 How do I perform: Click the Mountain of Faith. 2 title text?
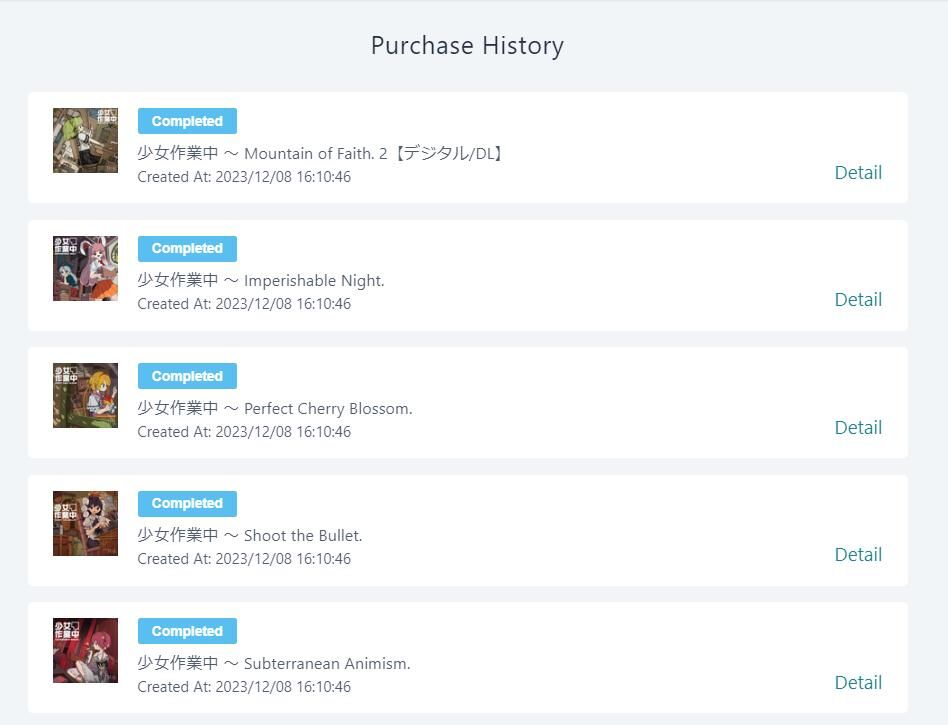tap(321, 153)
